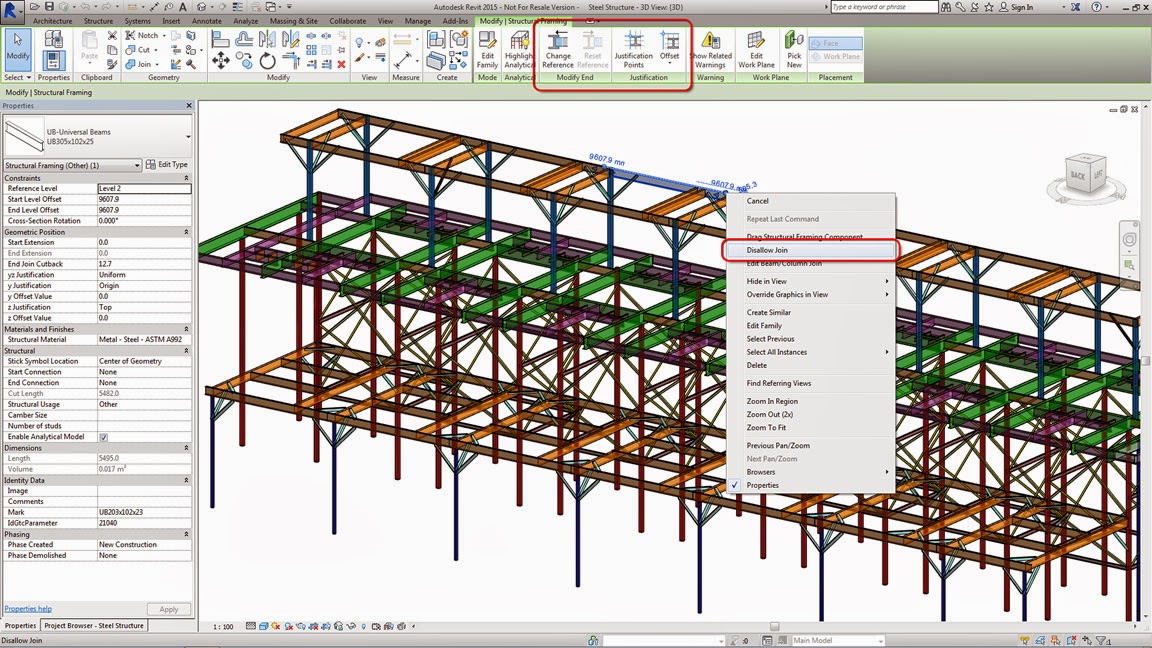Viewport: 1152px width, 648px height.
Task: Click the search binoculars icon
Action: click(946, 7)
